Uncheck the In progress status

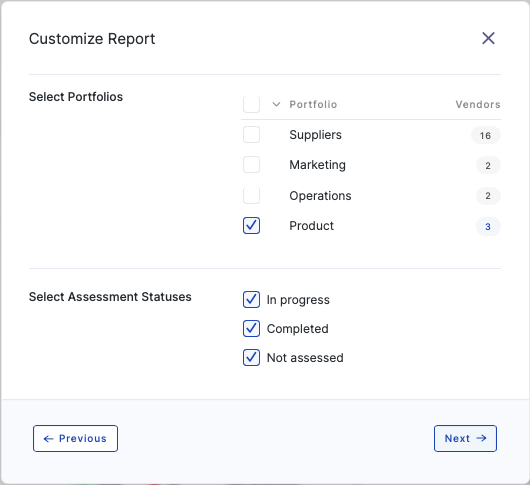point(251,299)
